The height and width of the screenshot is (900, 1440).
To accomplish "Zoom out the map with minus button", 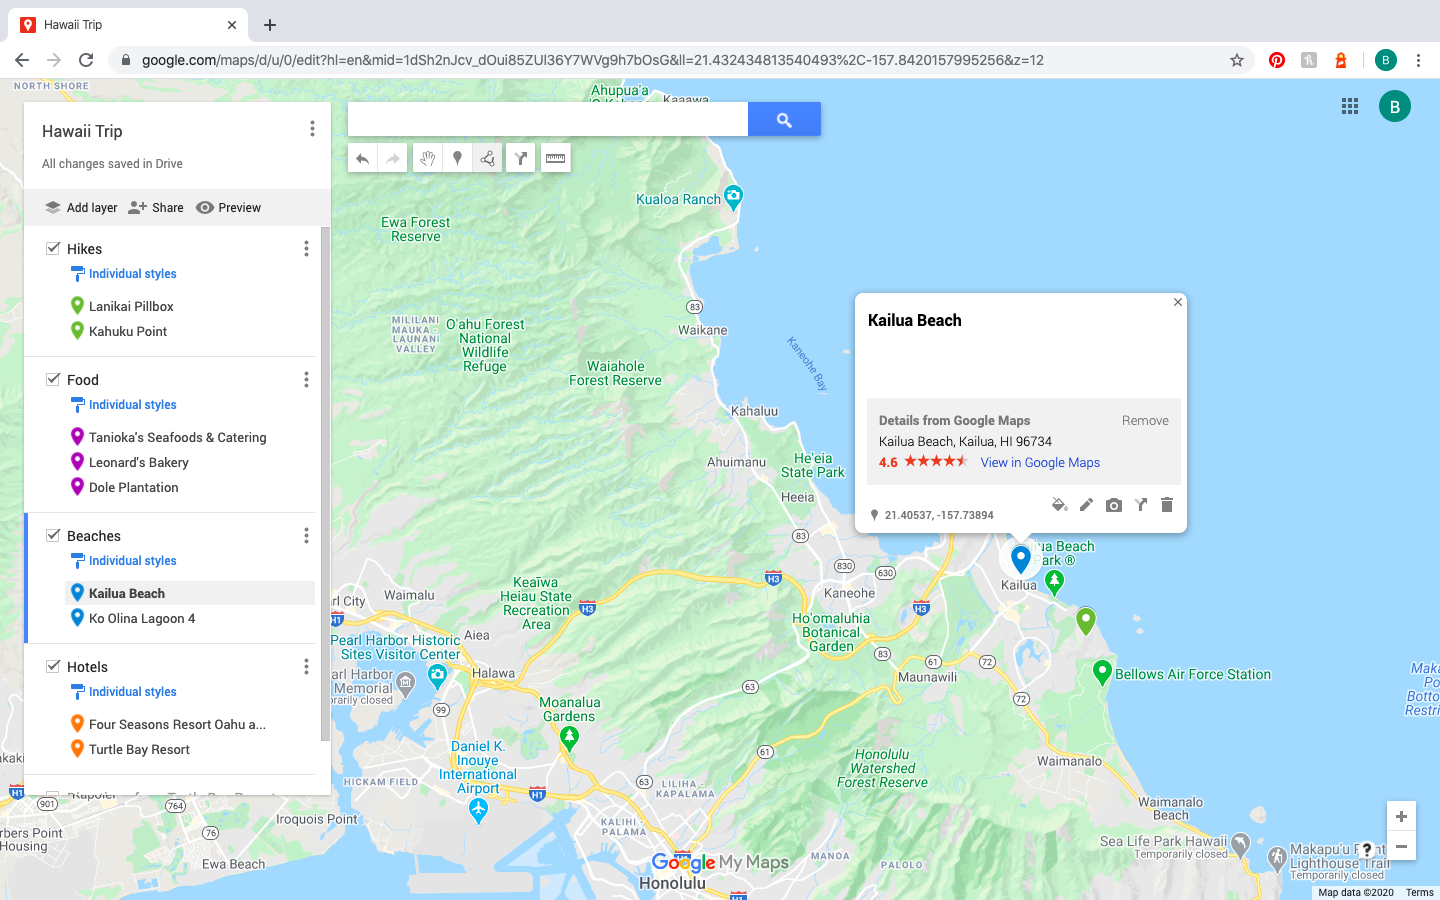I will [1401, 846].
